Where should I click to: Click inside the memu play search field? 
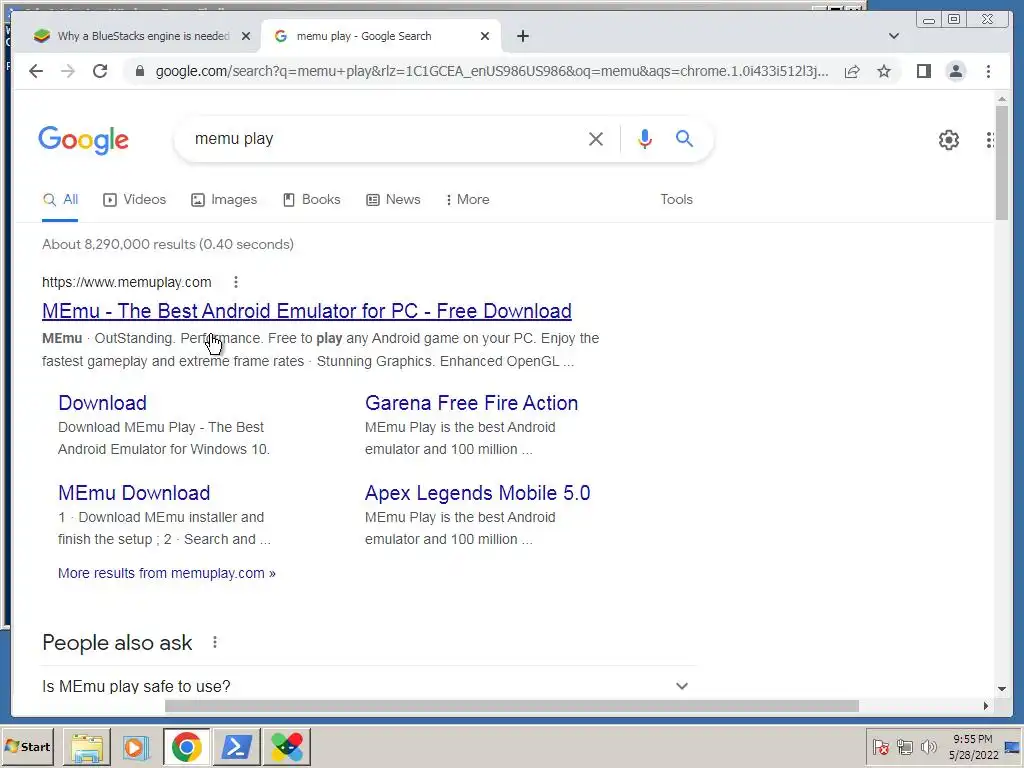[x=385, y=139]
